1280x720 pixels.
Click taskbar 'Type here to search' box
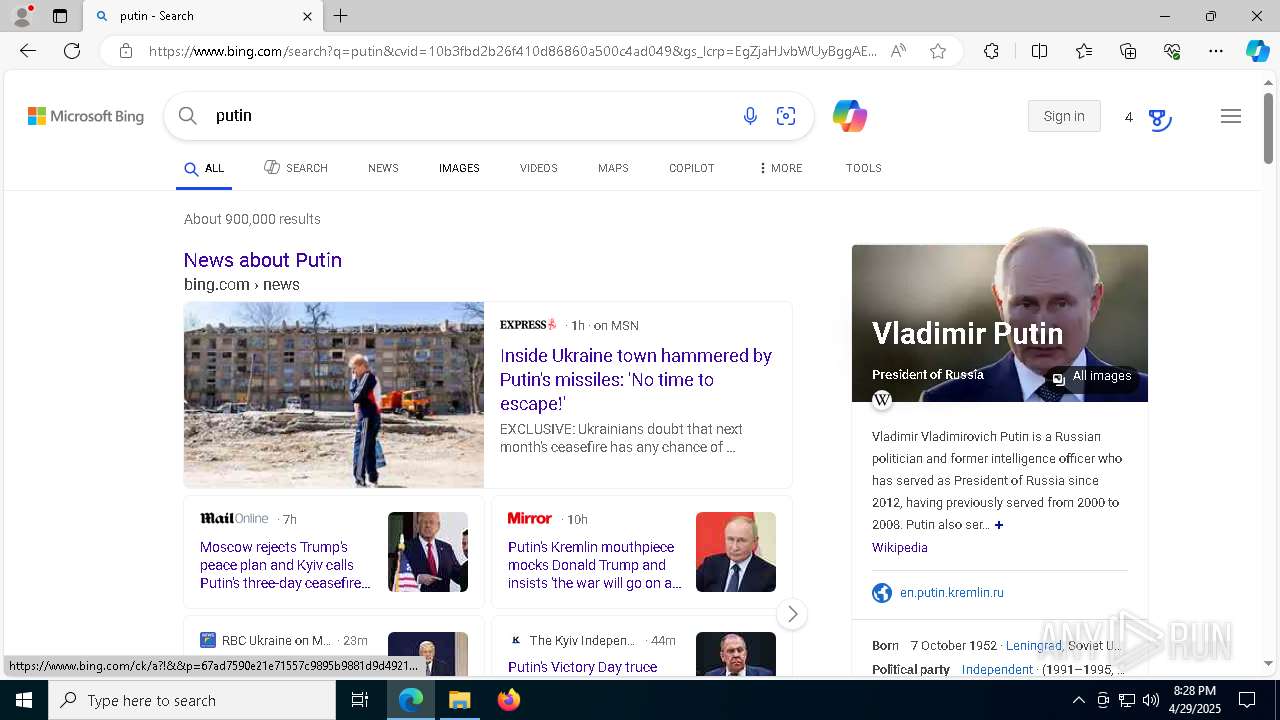pyautogui.click(x=192, y=700)
